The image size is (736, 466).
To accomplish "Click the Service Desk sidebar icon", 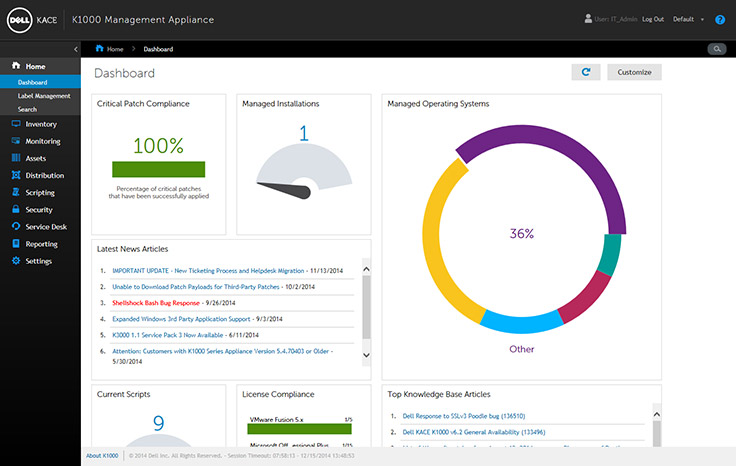I will pyautogui.click(x=16, y=226).
